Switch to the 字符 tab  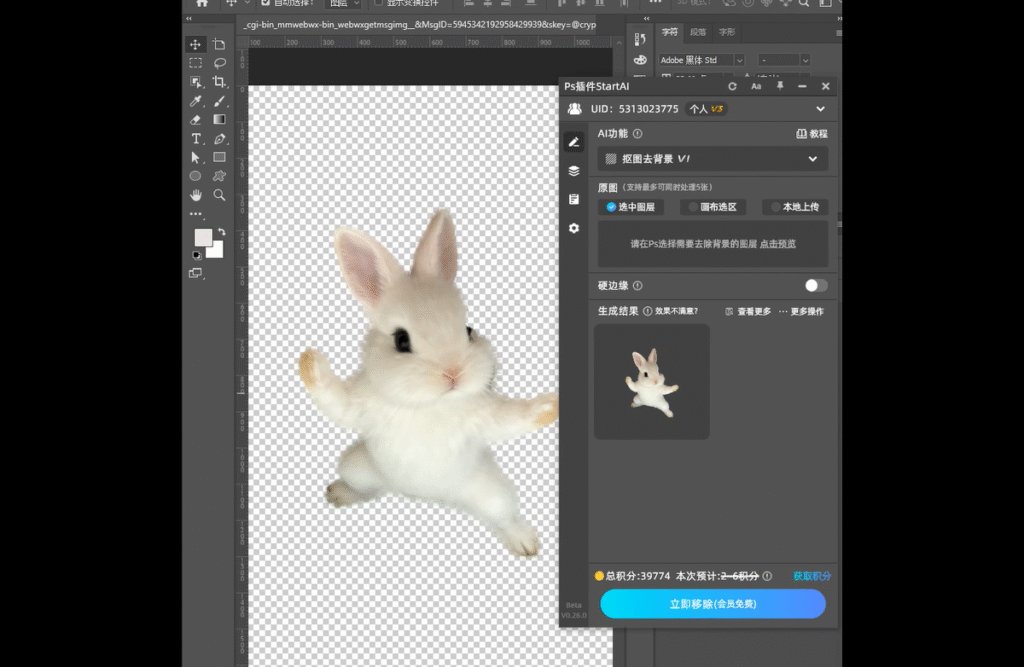coord(669,32)
